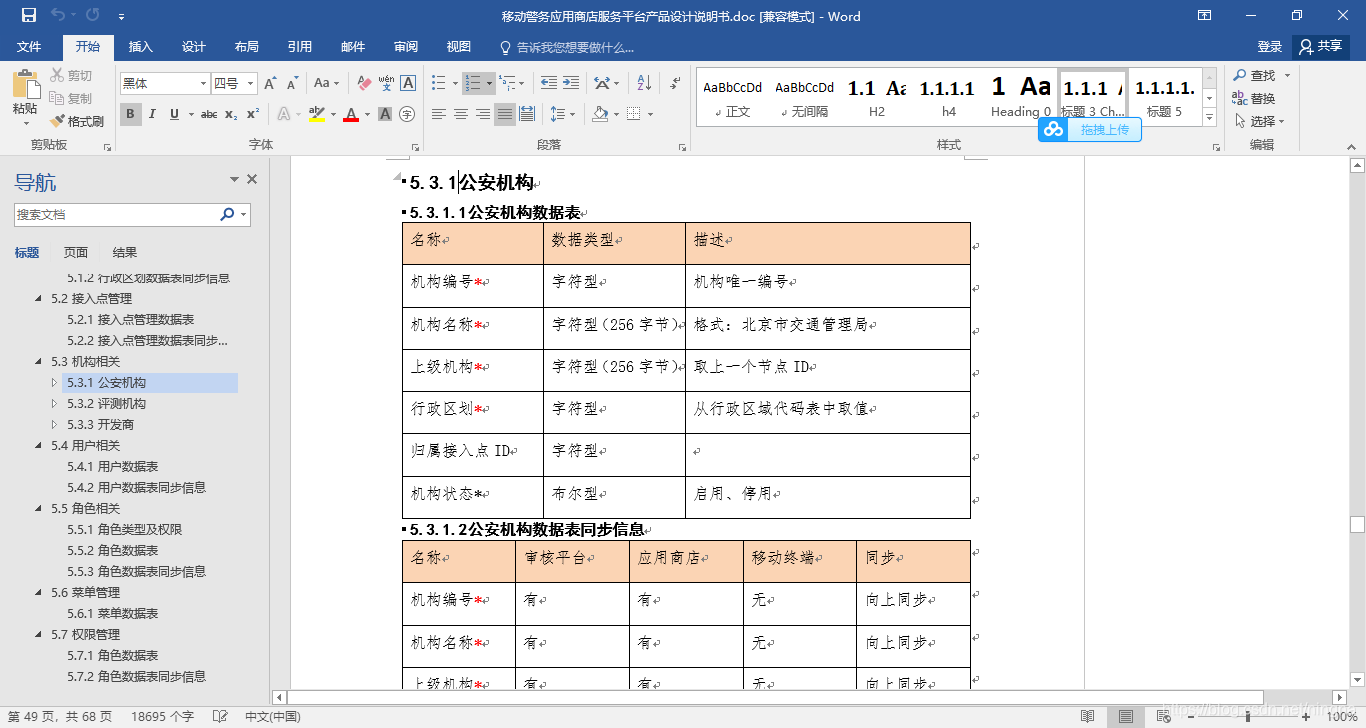Toggle Bold formatting button
The image size is (1366, 728).
pos(130,114)
